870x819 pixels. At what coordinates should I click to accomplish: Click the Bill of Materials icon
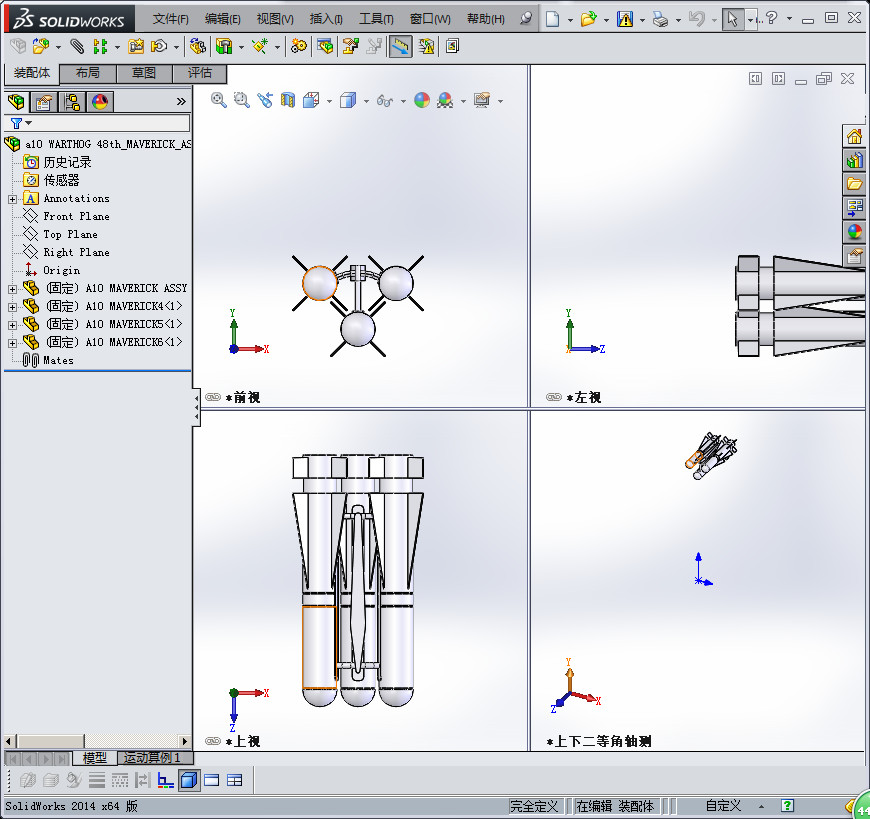325,46
